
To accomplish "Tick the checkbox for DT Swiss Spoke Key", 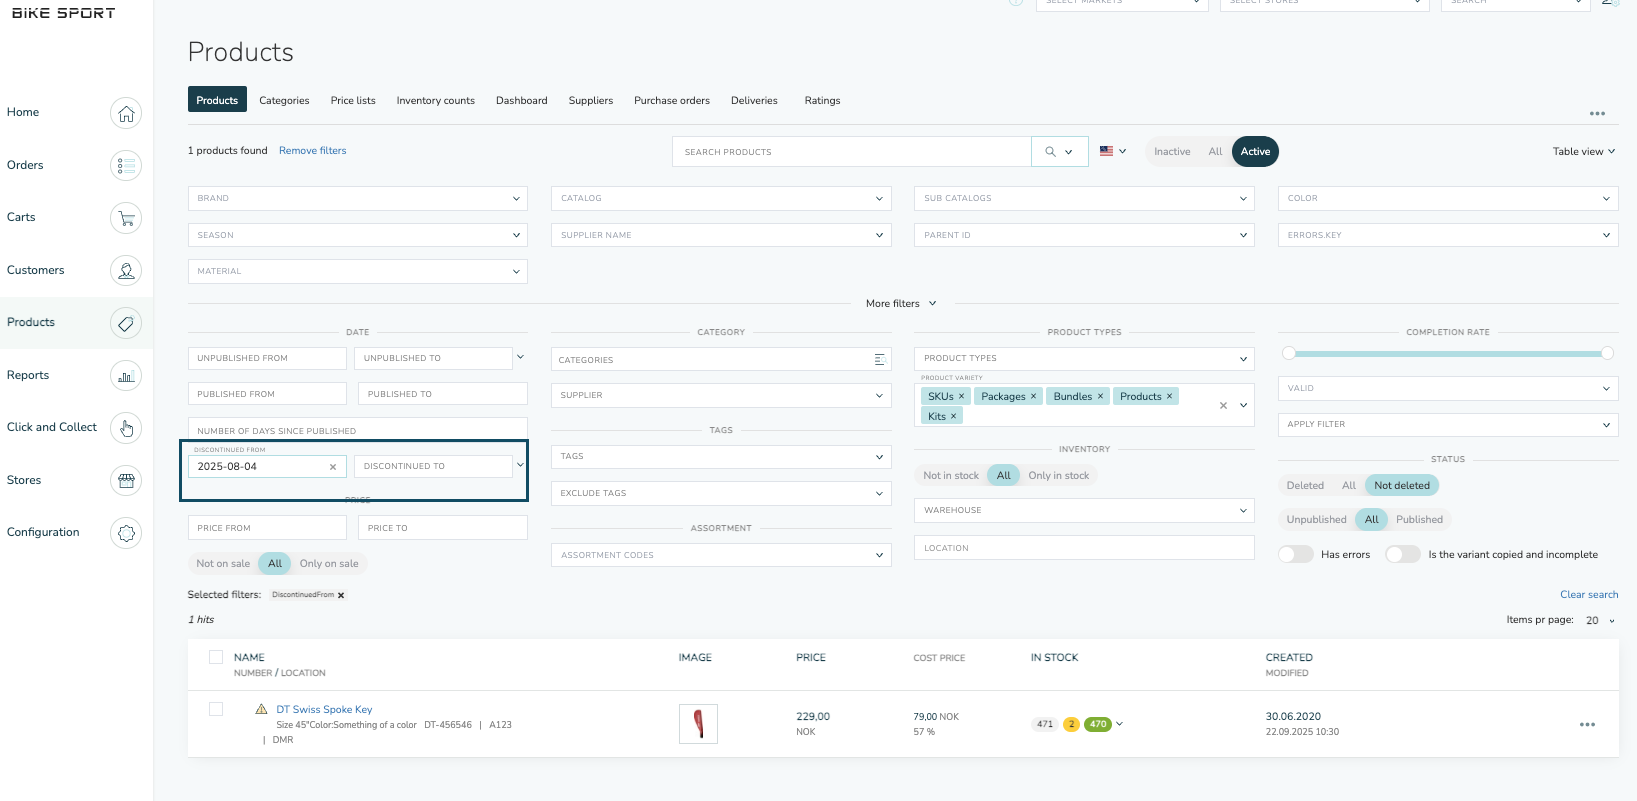I will 216,709.
